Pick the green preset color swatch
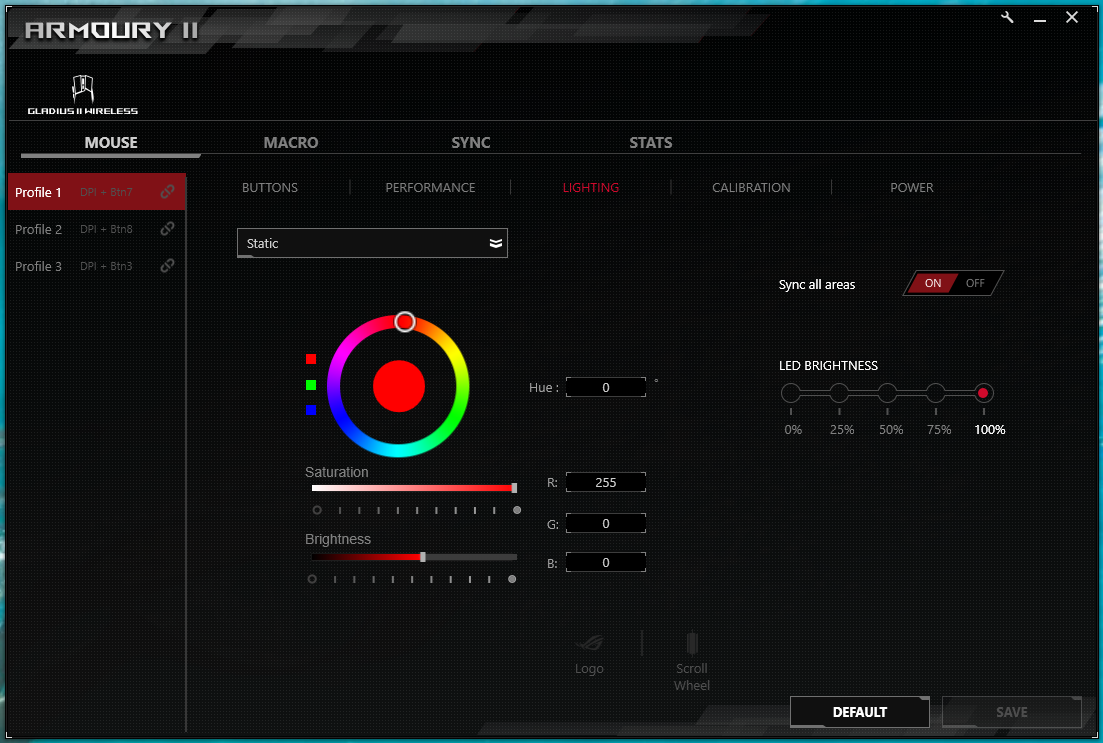 click(x=311, y=385)
